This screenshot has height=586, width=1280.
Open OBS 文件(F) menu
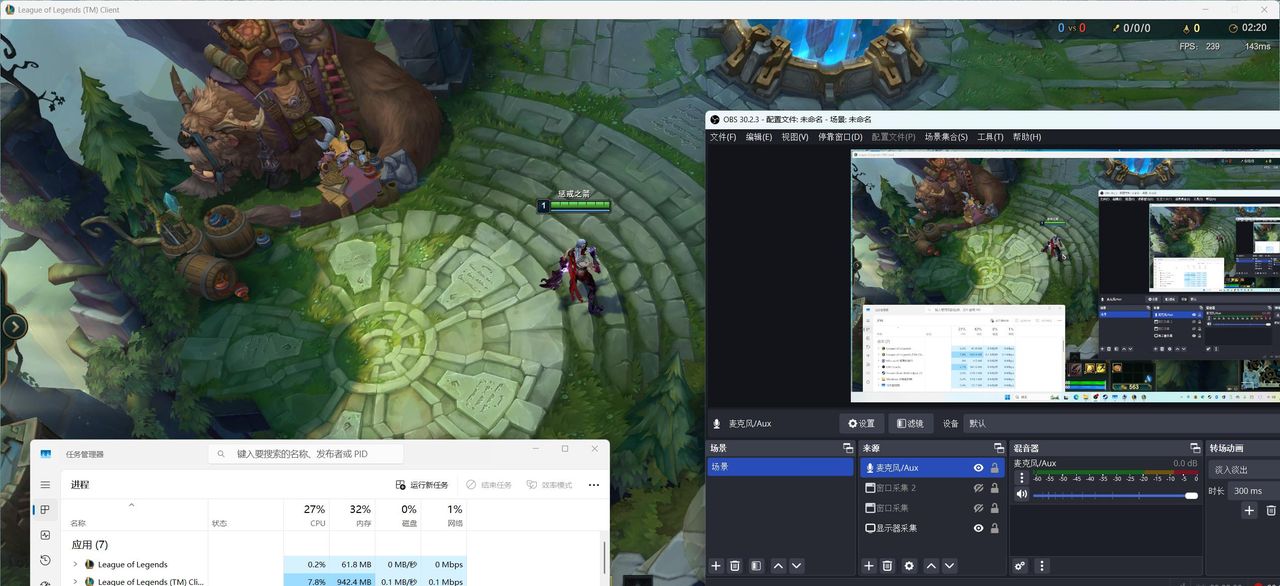click(722, 137)
